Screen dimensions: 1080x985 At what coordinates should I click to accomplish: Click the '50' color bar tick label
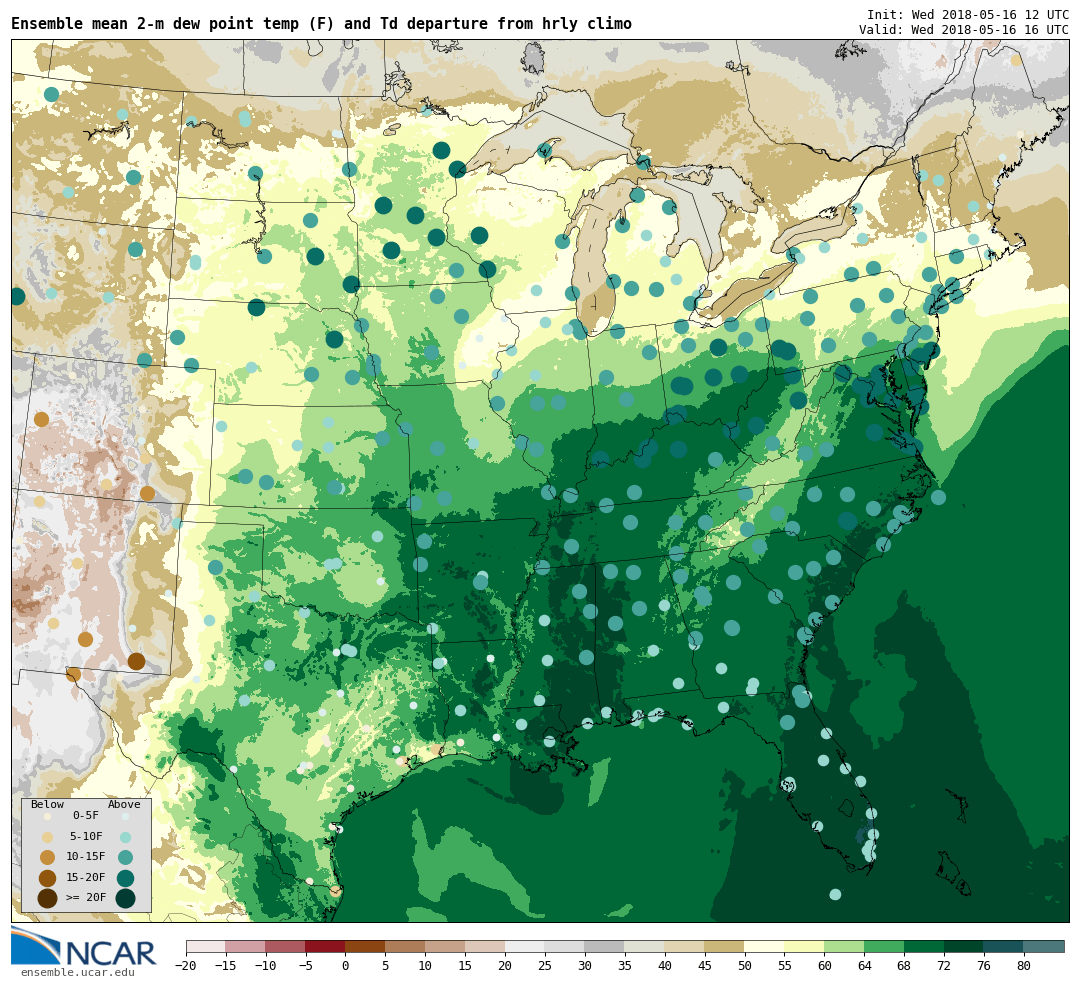tap(745, 966)
